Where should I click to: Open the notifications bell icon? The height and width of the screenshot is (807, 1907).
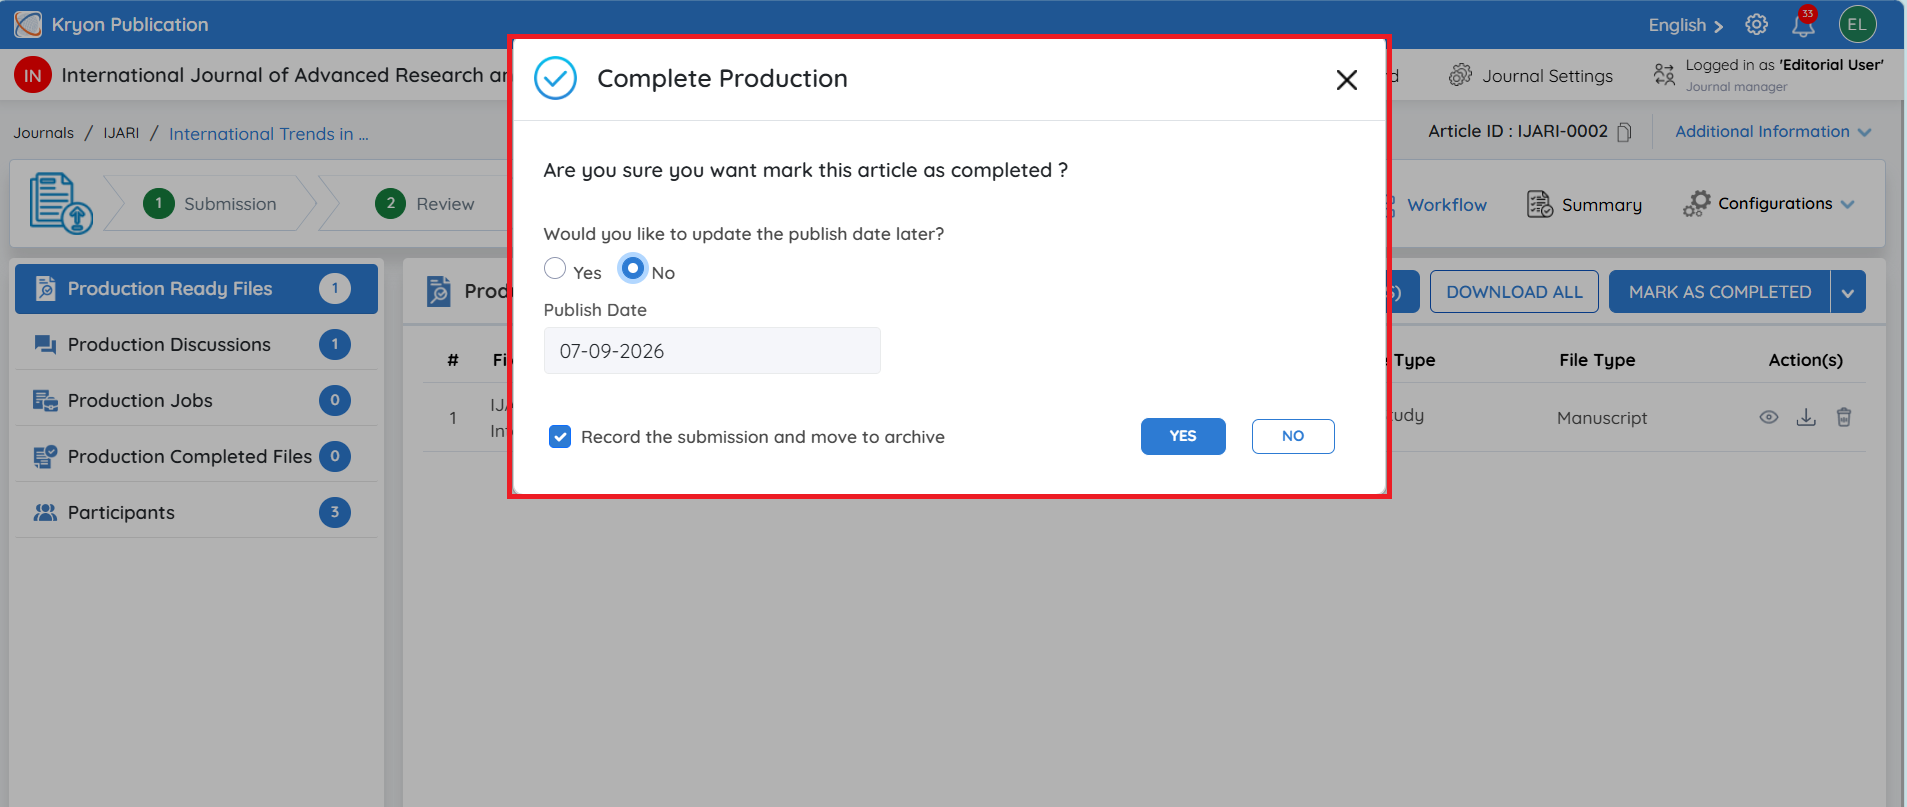pos(1803,24)
